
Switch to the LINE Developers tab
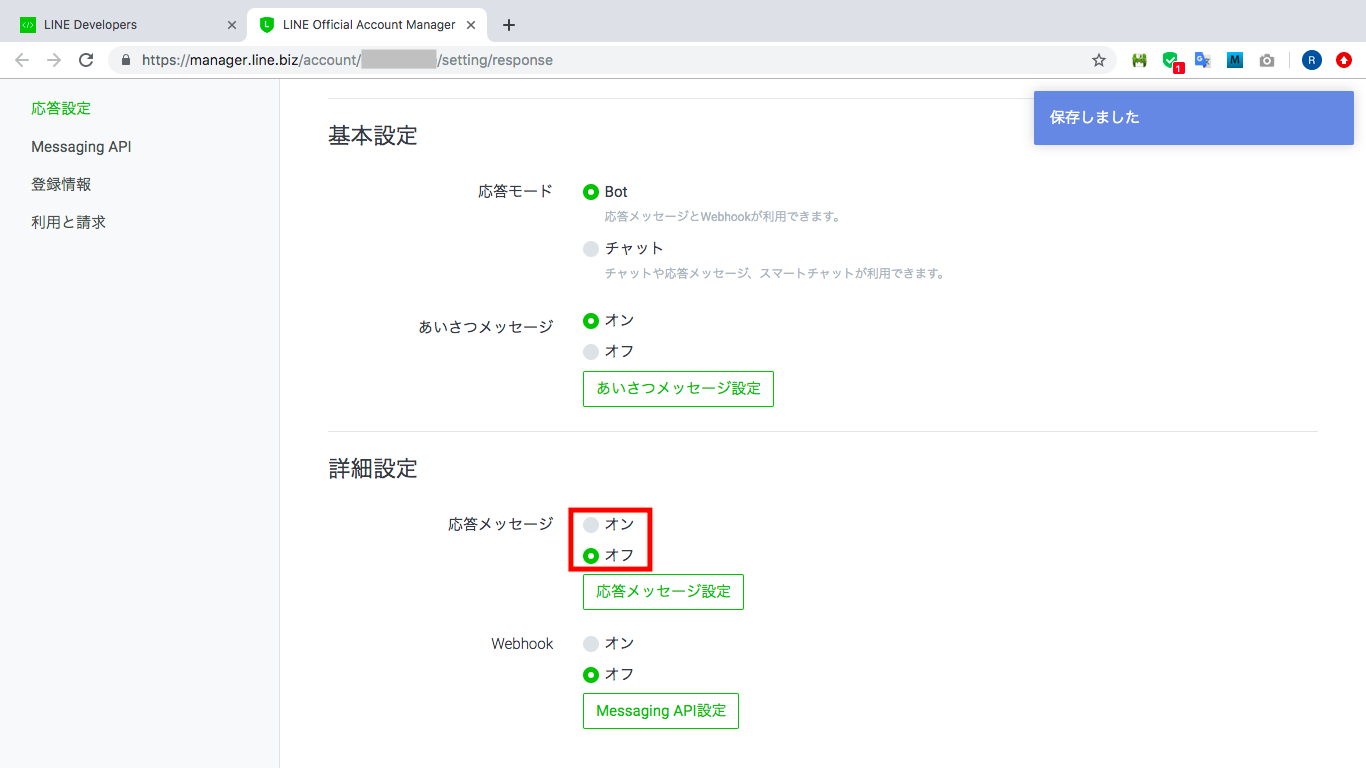(x=128, y=25)
